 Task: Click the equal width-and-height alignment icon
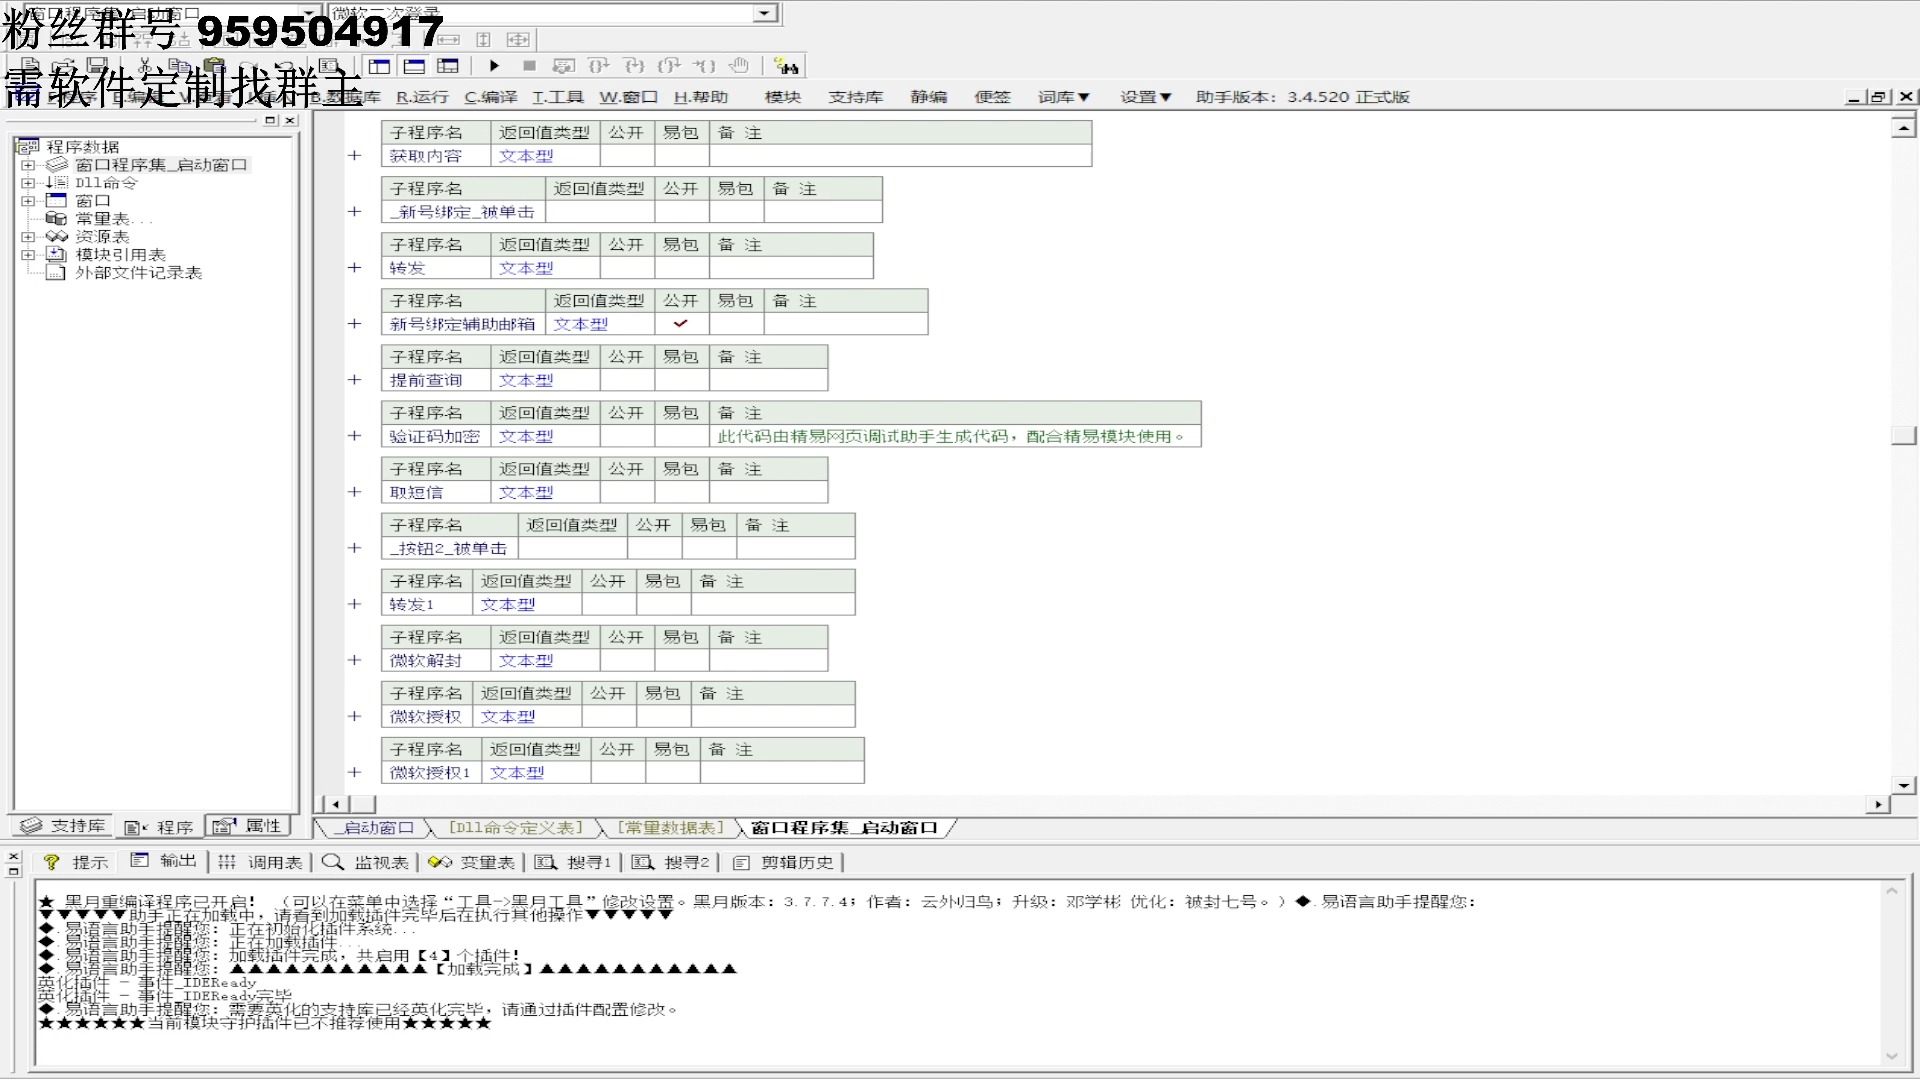pos(518,40)
